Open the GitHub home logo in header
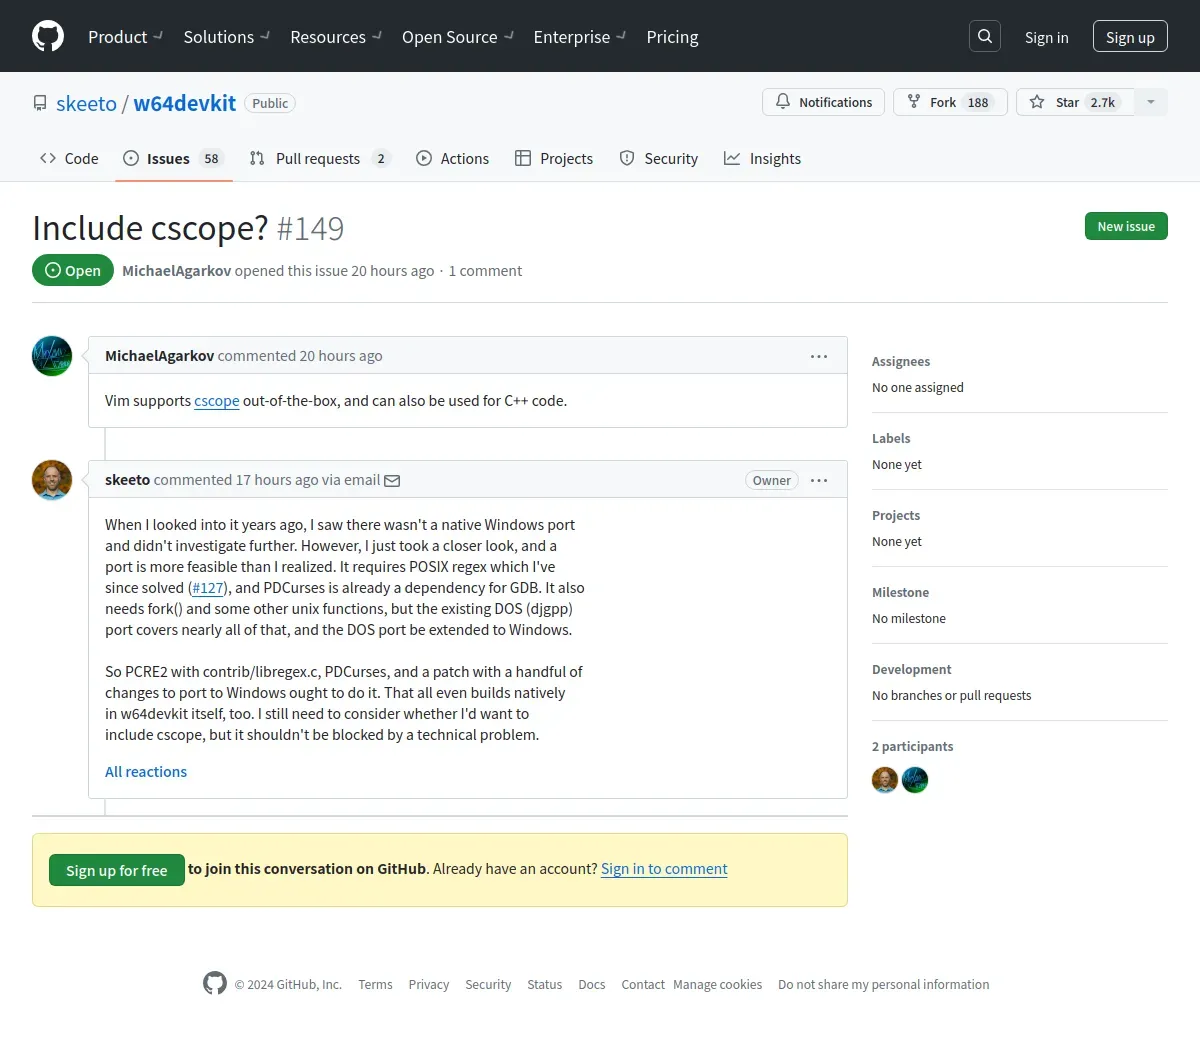This screenshot has height=1041, width=1200. point(48,36)
